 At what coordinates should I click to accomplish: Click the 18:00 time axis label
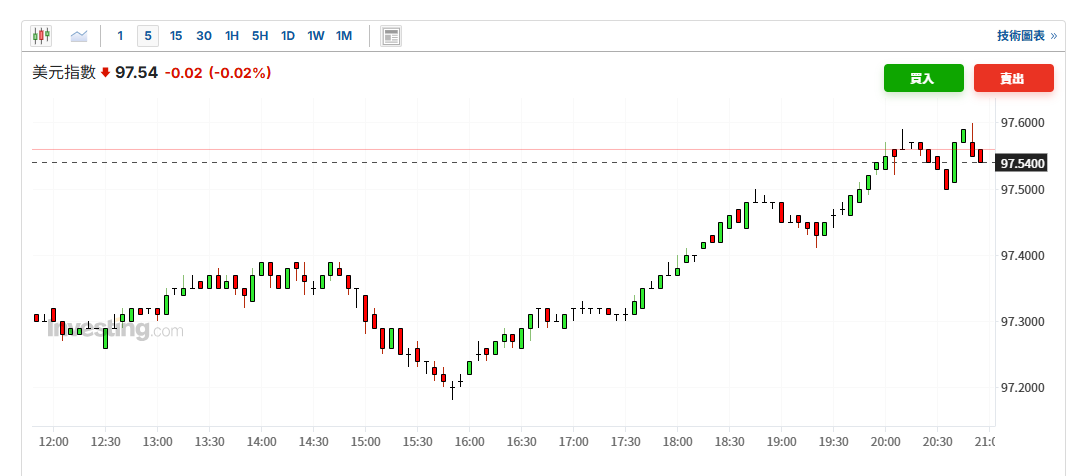click(x=678, y=442)
